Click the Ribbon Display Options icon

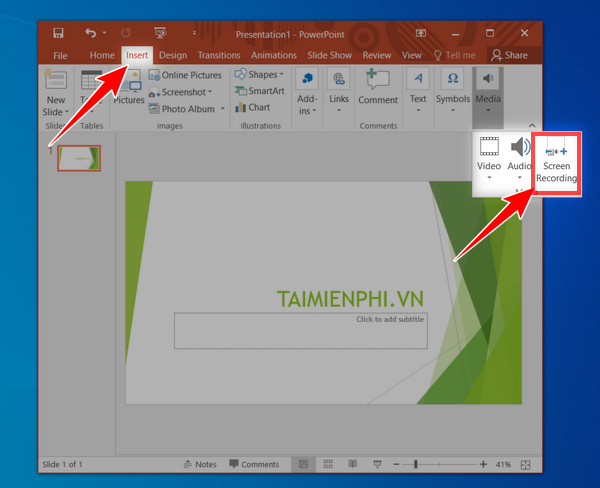[x=421, y=33]
